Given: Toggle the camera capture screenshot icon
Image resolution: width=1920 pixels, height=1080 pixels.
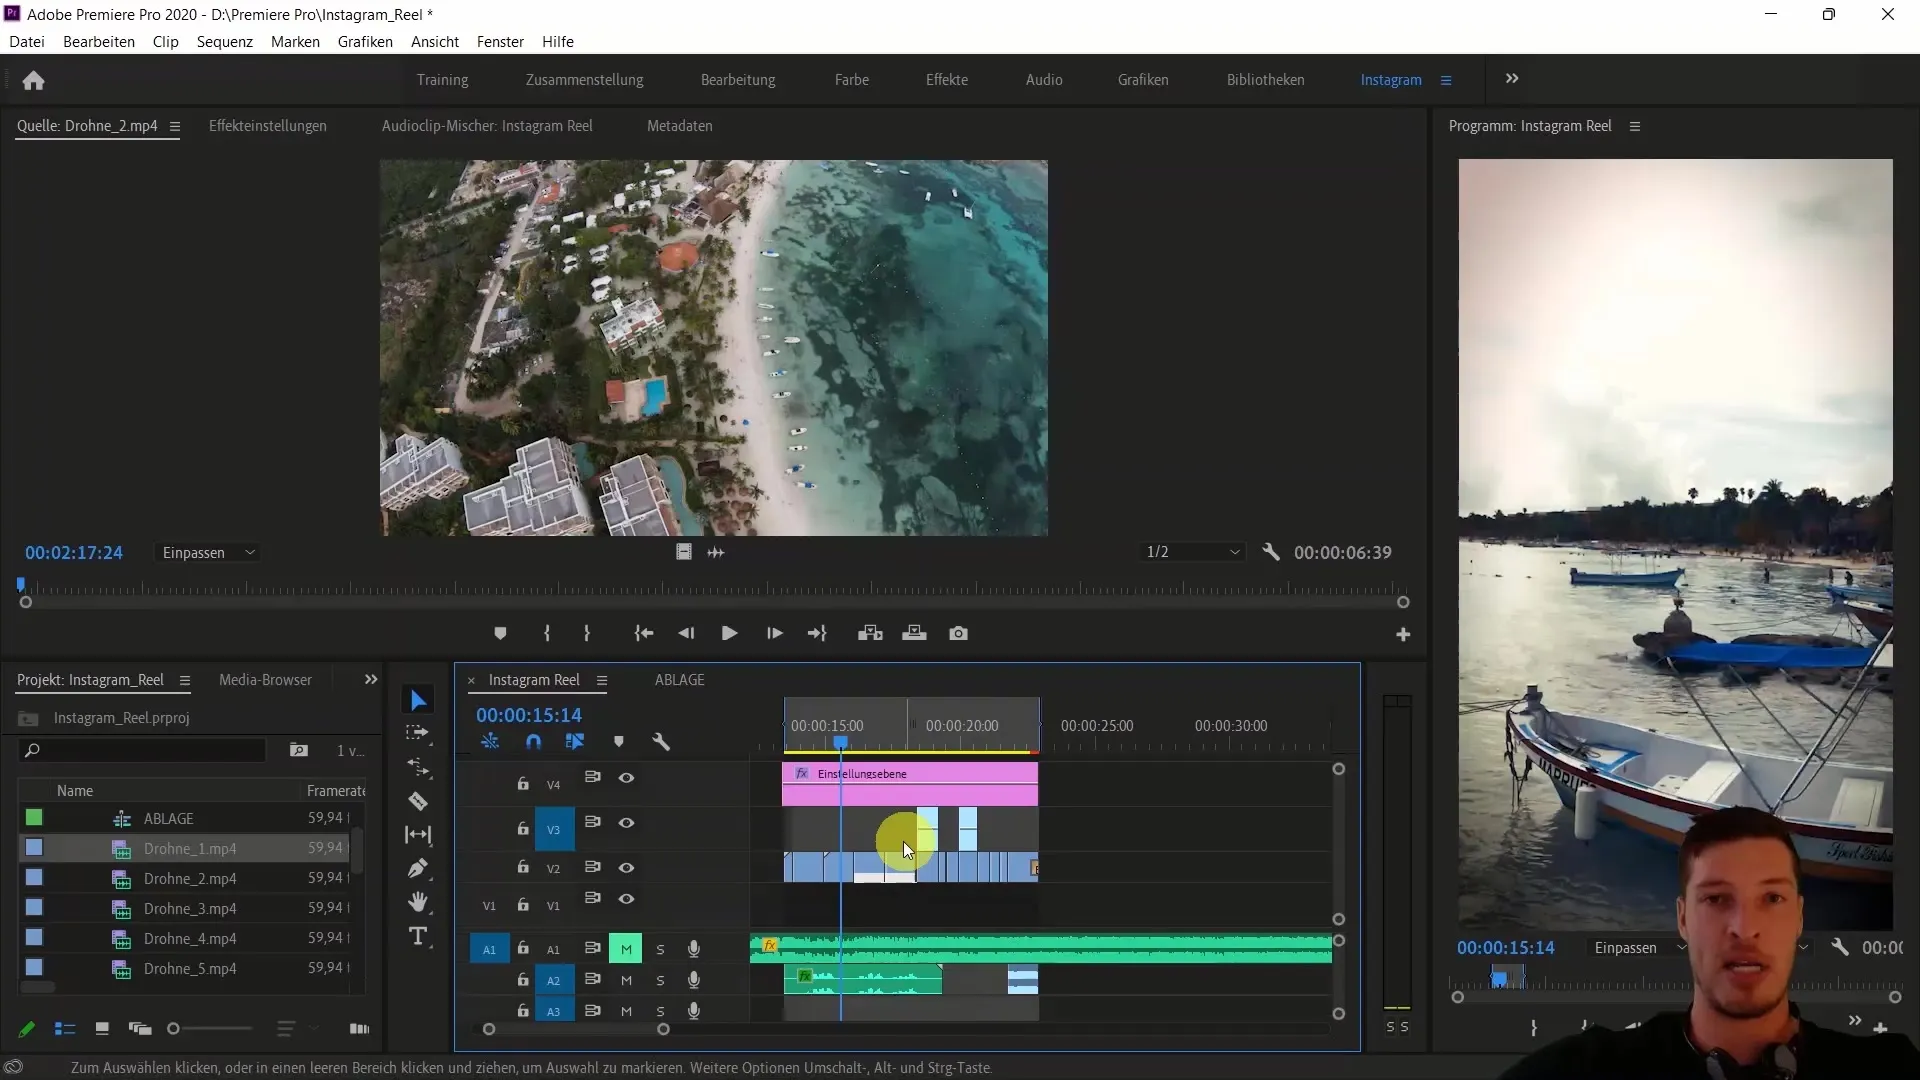Looking at the screenshot, I should [959, 633].
